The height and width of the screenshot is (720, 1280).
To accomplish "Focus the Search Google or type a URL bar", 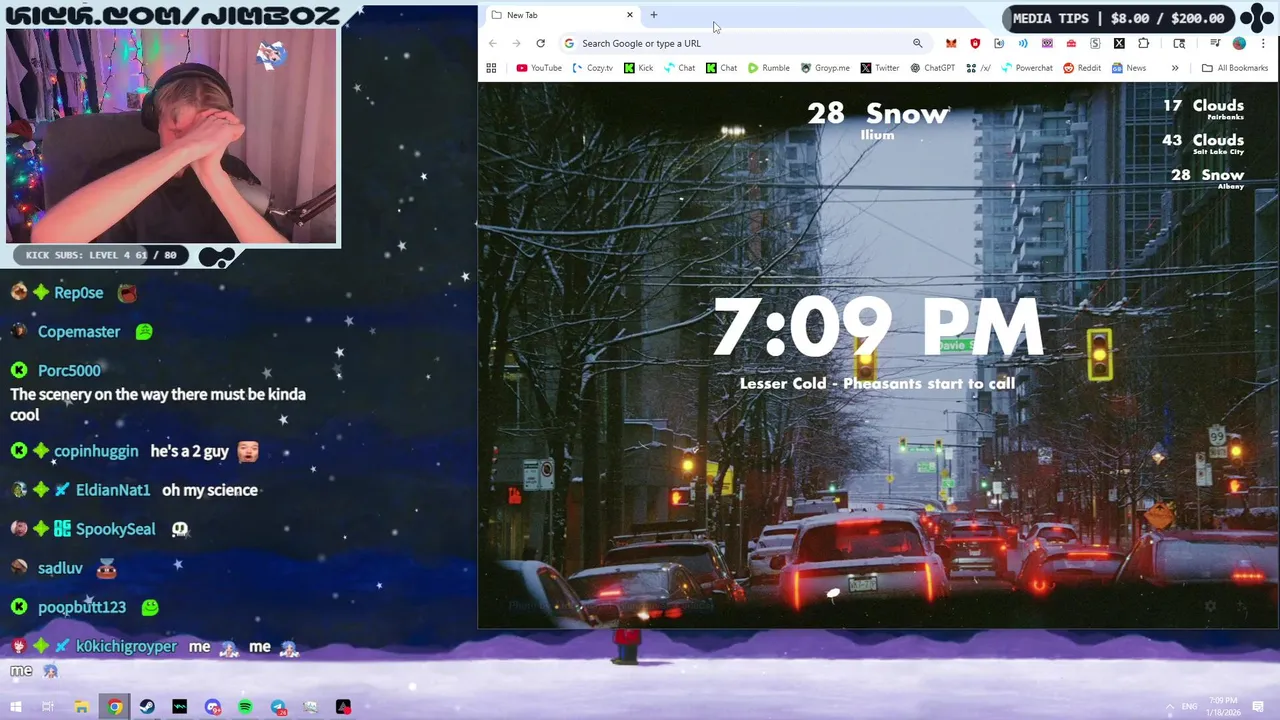I will click(743, 43).
